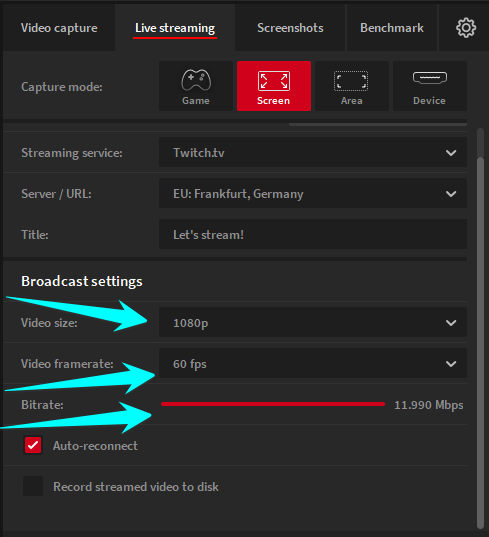Open the Server / URL dropdown
Image resolution: width=489 pixels, height=537 pixels.
point(313,193)
